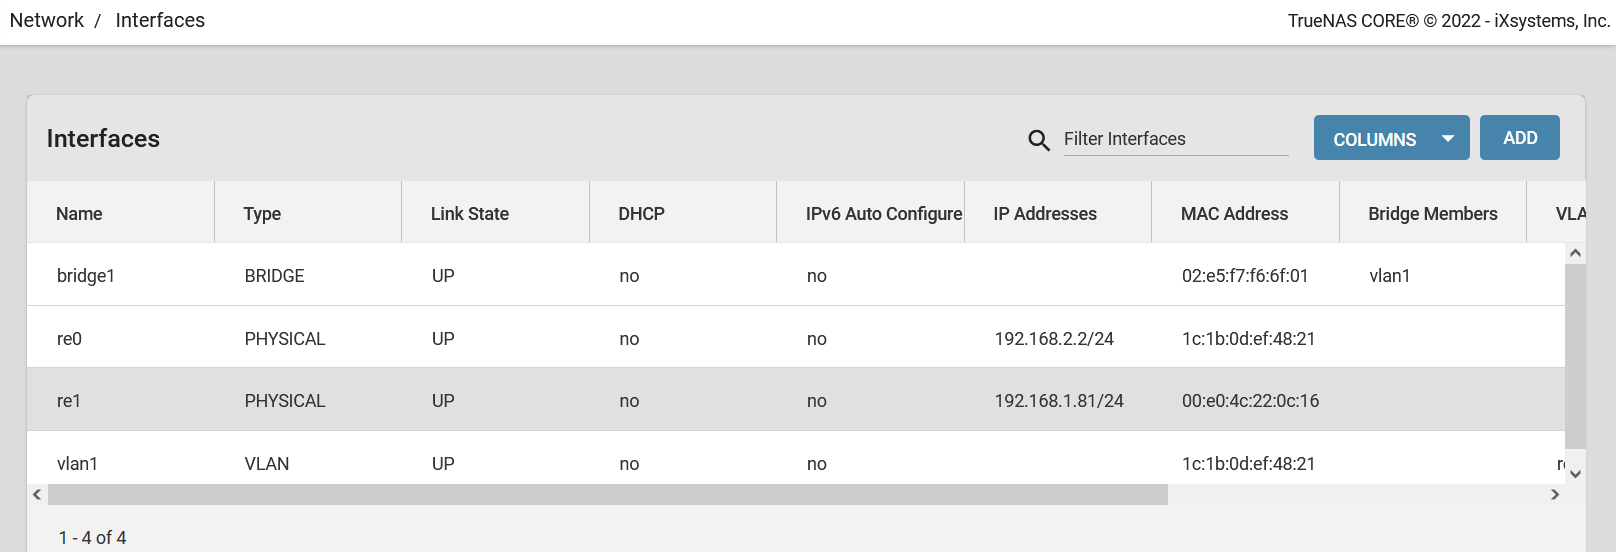The width and height of the screenshot is (1616, 552).
Task: Click the horizontal scrollbar right arrow
Action: (1555, 494)
